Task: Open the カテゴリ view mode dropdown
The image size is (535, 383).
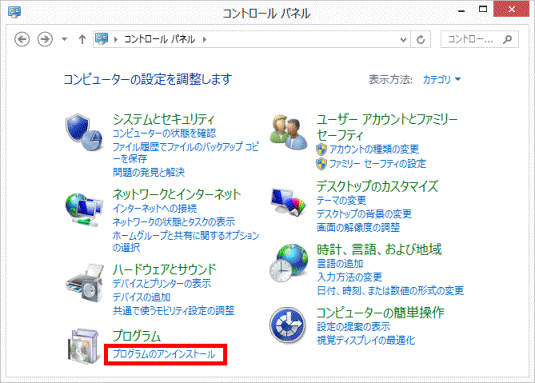Action: (x=442, y=79)
